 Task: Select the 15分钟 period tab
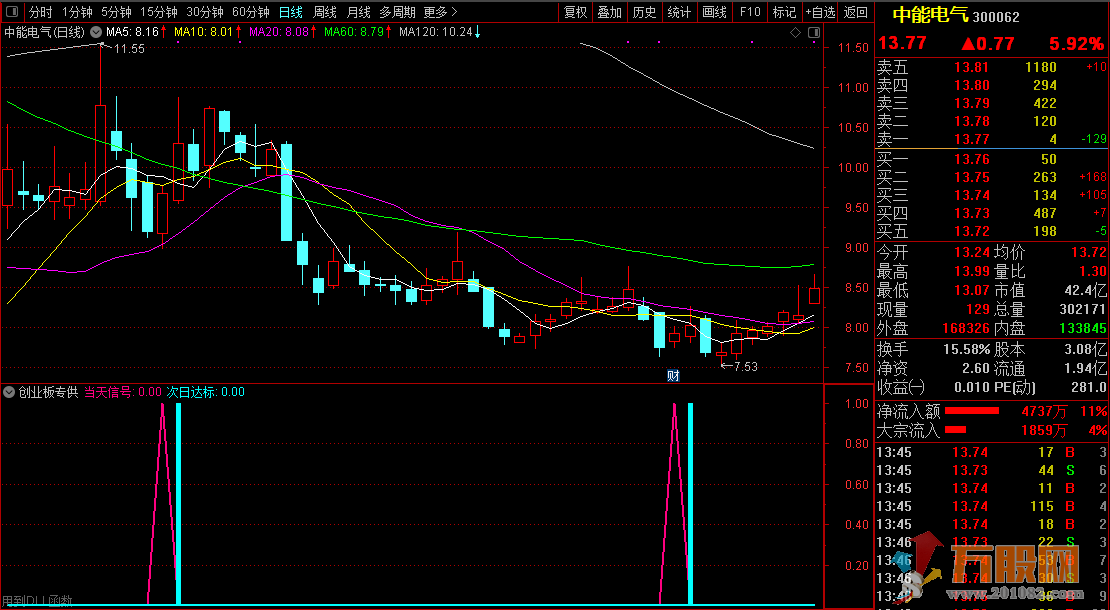tap(158, 12)
